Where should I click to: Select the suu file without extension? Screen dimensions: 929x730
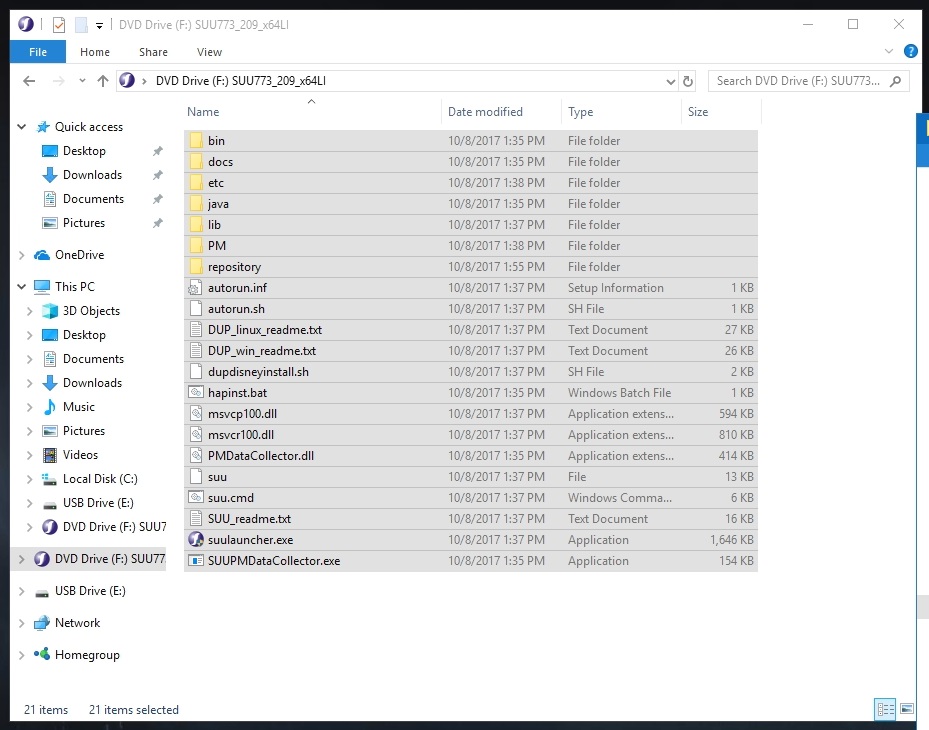(471, 477)
